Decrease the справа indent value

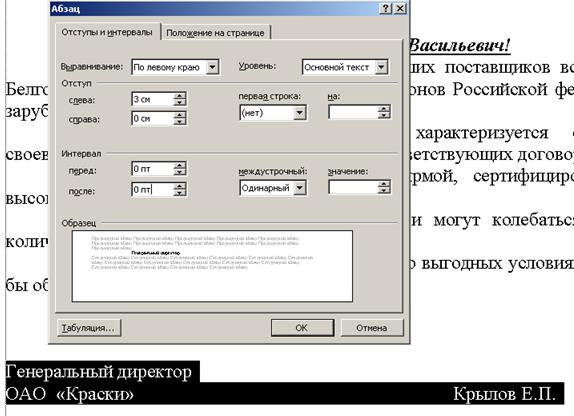(179, 122)
